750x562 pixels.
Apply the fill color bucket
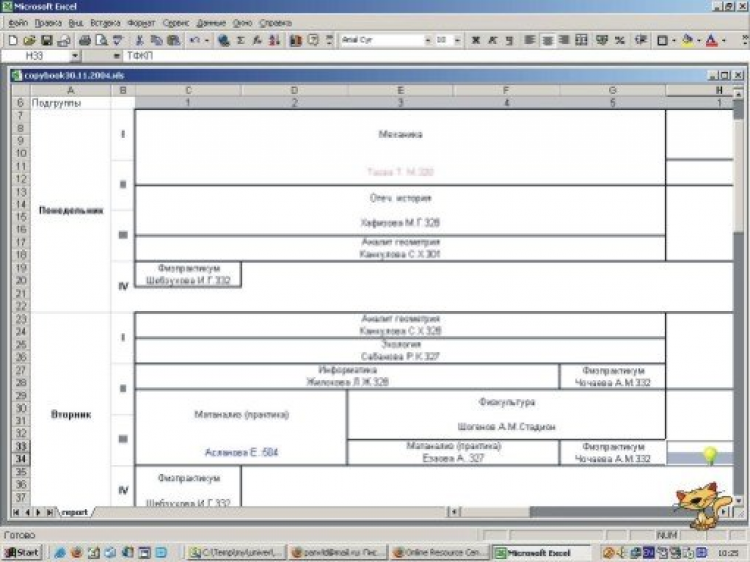(x=687, y=41)
